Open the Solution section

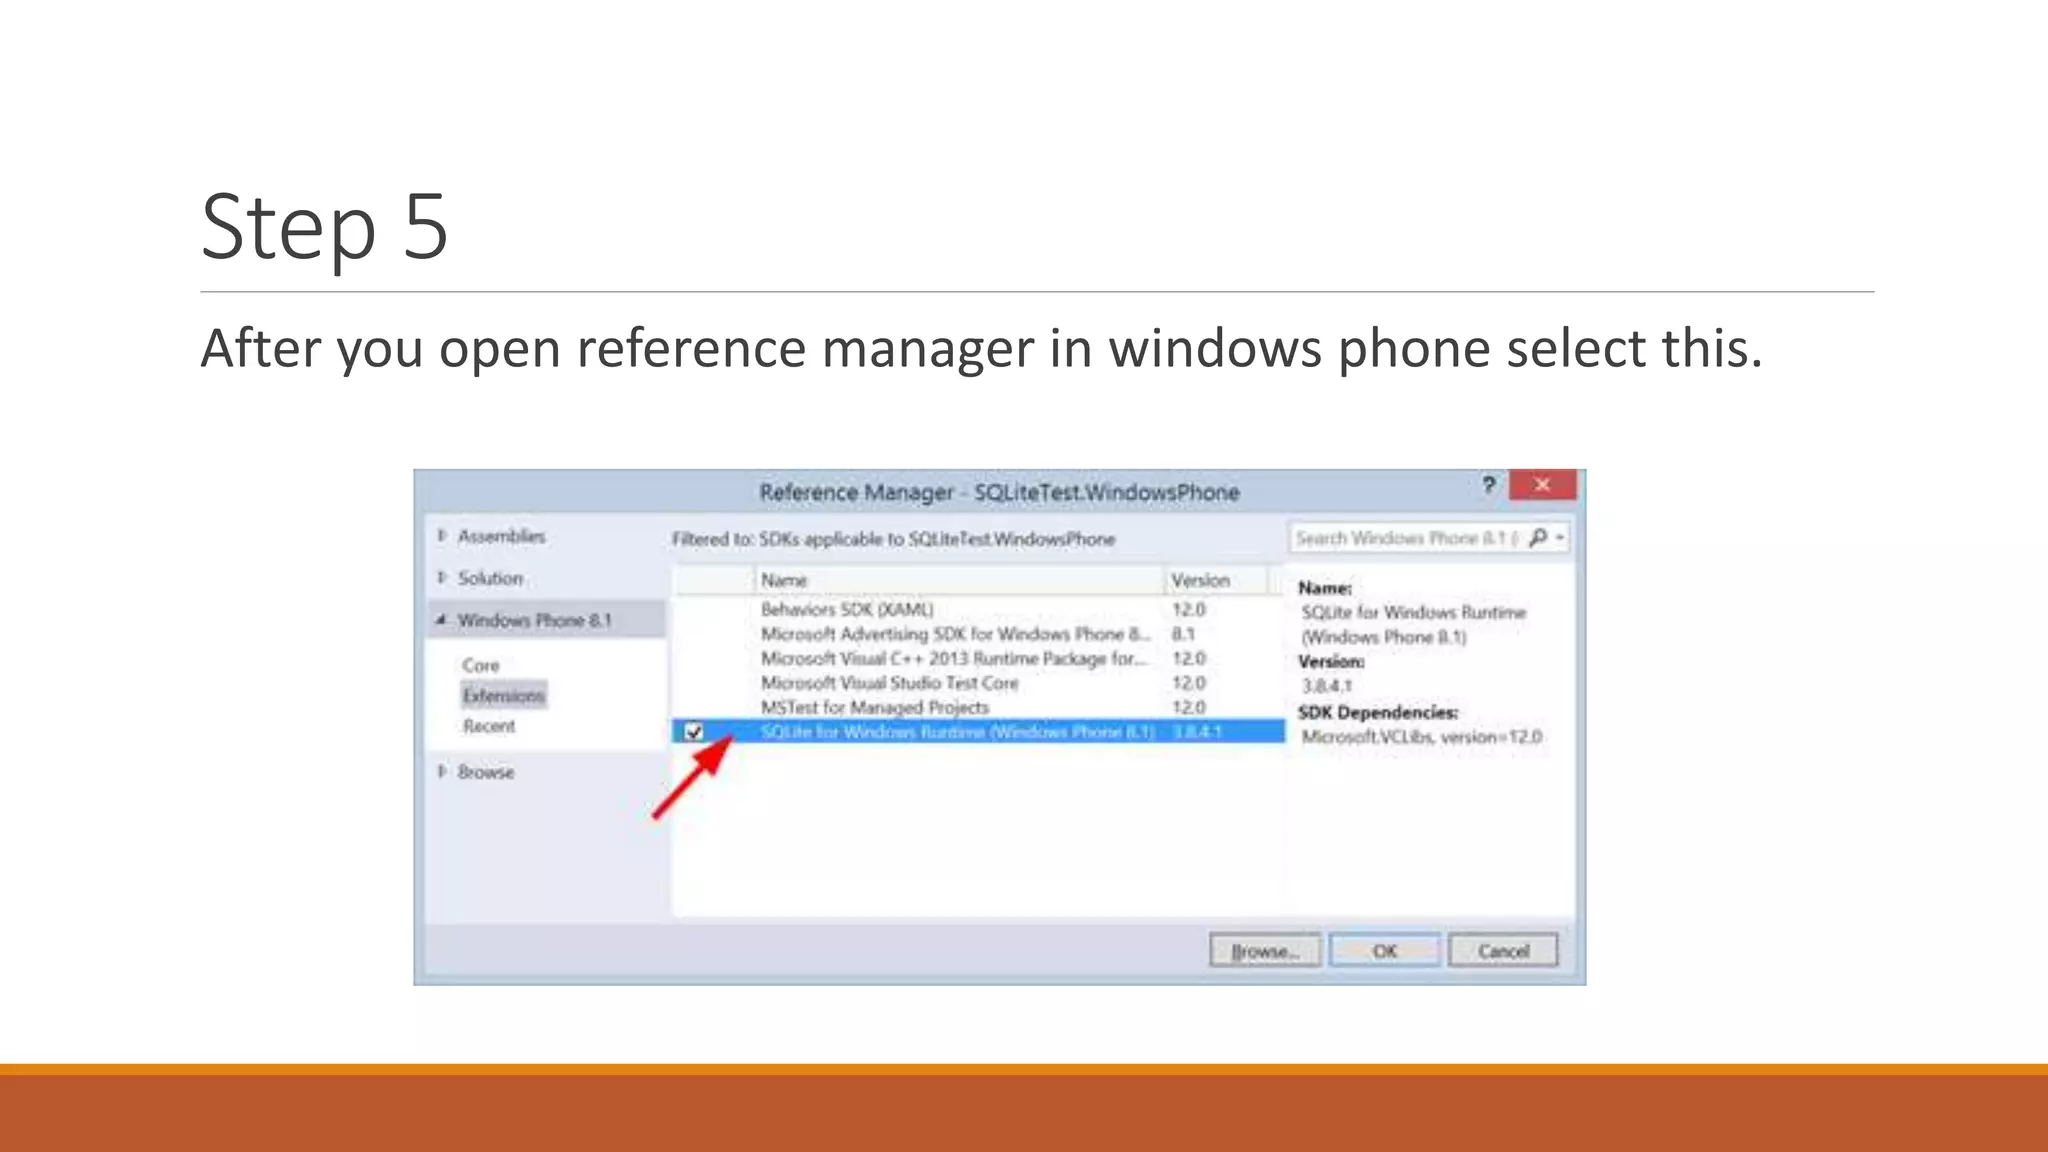click(x=490, y=578)
